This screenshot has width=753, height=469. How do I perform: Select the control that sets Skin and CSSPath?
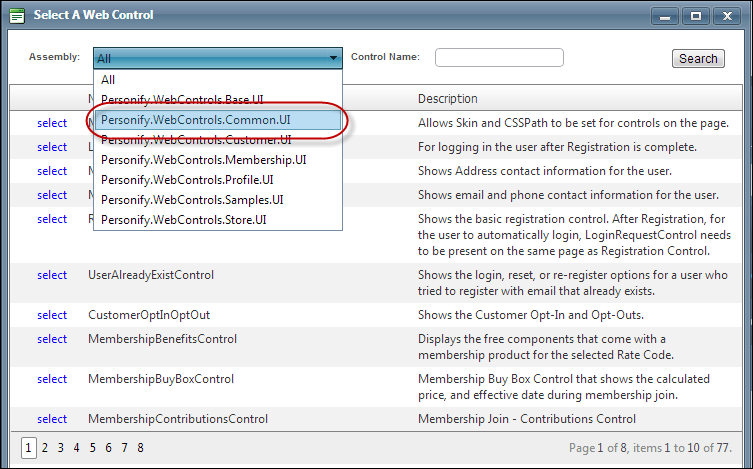pyautogui.click(x=52, y=123)
